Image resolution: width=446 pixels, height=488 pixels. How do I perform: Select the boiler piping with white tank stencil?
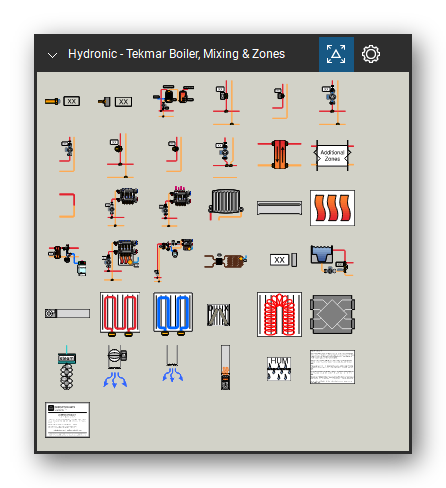click(68, 260)
